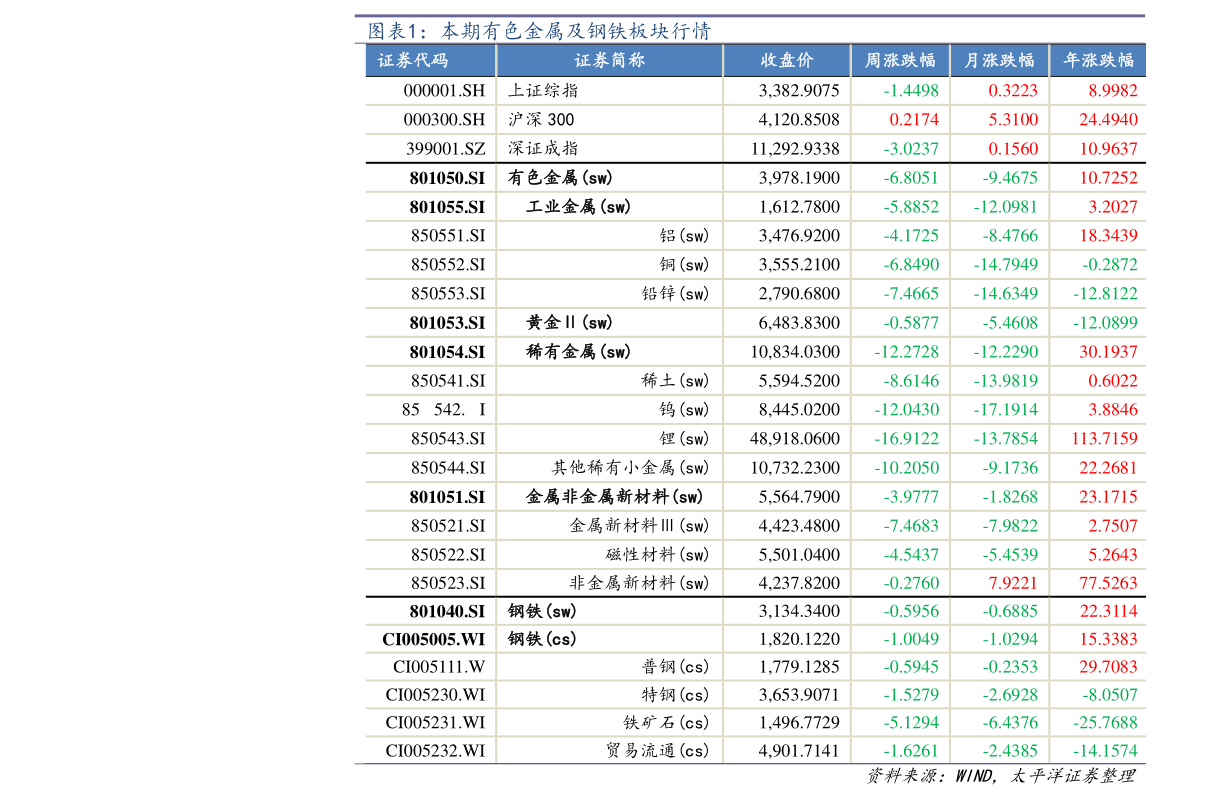Click the 收盘价 column header
This screenshot has height=805, width=1225.
click(x=786, y=60)
